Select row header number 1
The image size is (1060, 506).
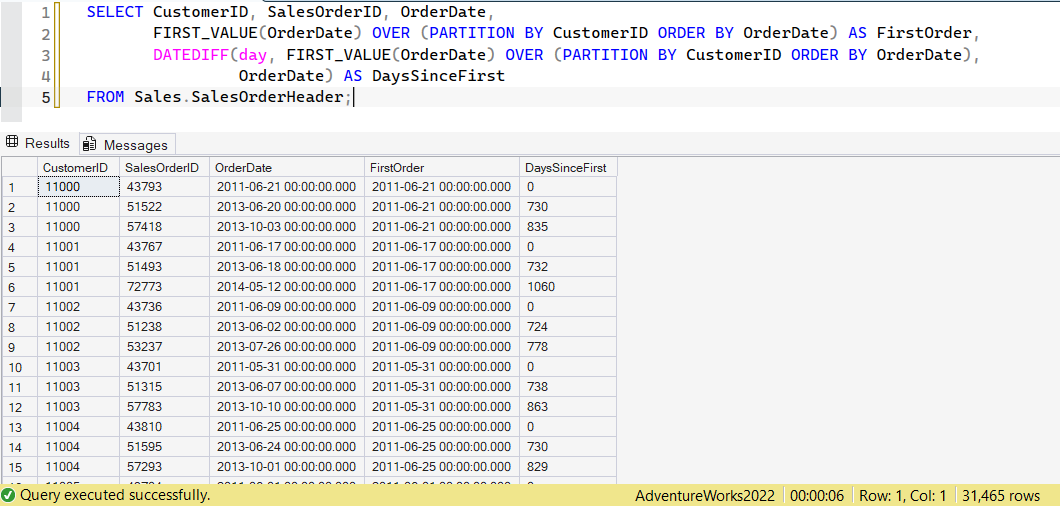point(20,187)
